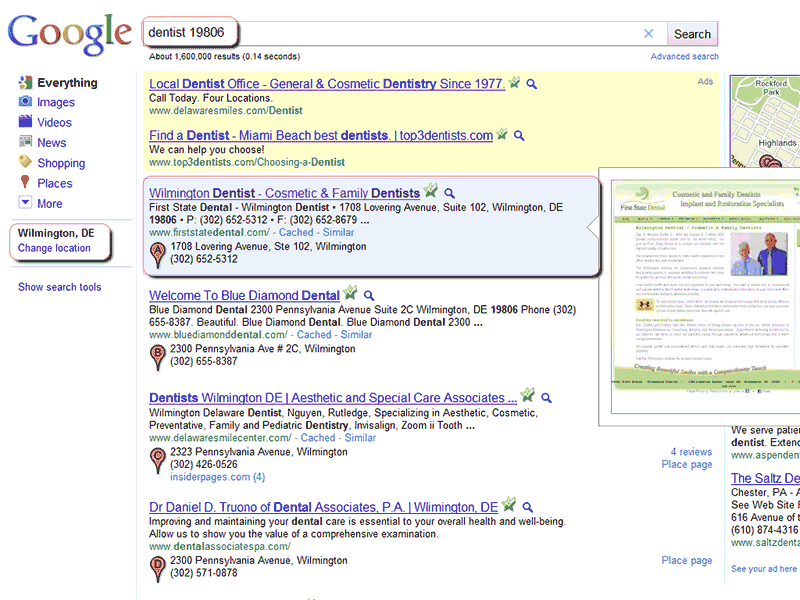Open the Wilmington Dentist Cosmetic & Family Dentists result
This screenshot has width=800, height=600.
point(284,193)
